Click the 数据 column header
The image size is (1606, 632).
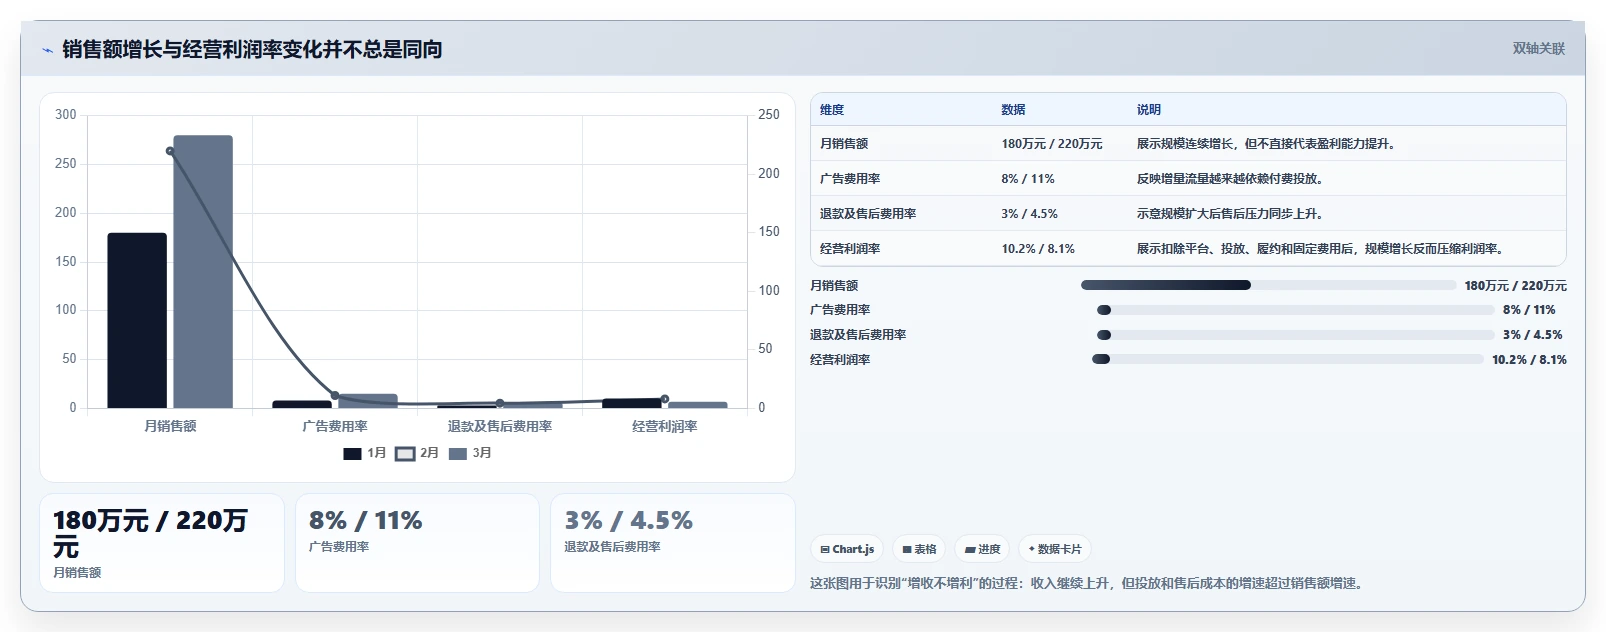point(1014,110)
